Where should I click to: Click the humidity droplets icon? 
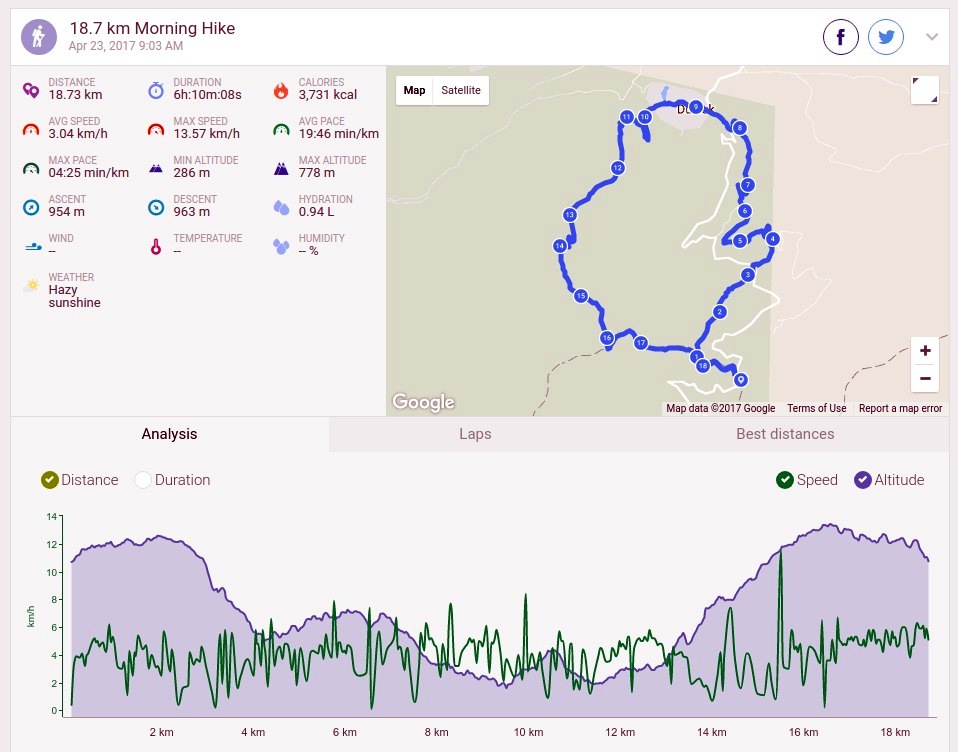point(281,247)
